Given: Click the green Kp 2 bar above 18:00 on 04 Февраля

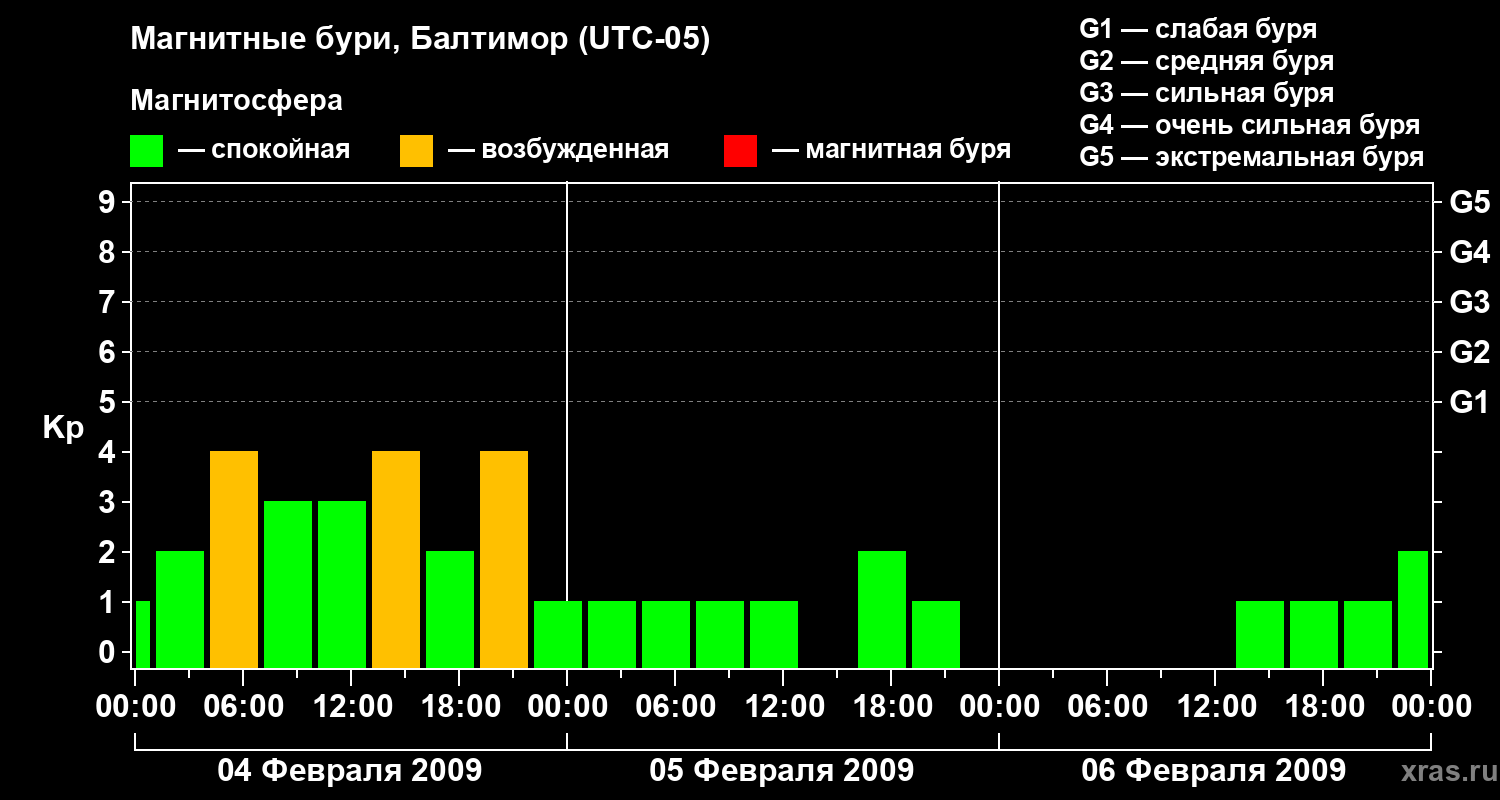Looking at the screenshot, I should point(450,609).
